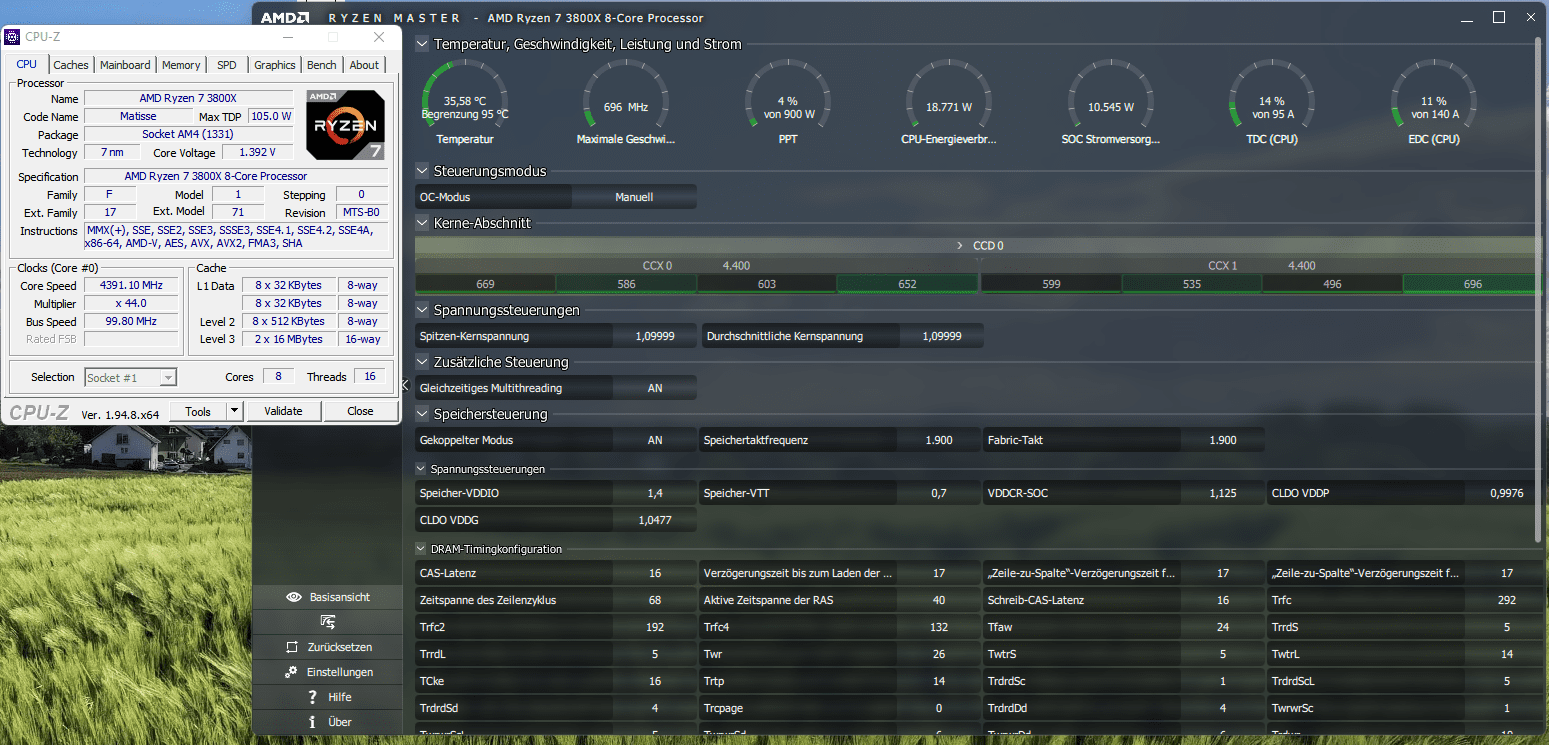
Task: Click the Ryzen 7 logo image in CPU-Z
Action: click(x=345, y=125)
